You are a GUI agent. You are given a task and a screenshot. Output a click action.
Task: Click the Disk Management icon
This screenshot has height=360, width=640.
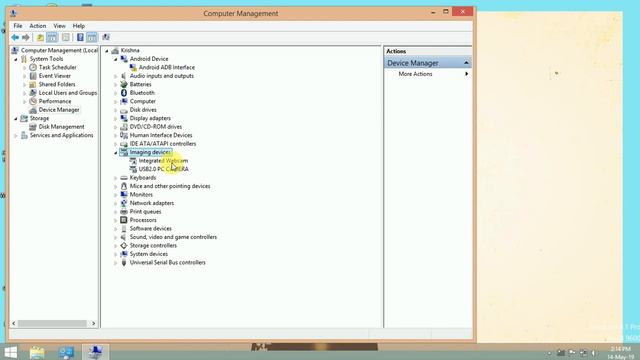click(x=33, y=127)
